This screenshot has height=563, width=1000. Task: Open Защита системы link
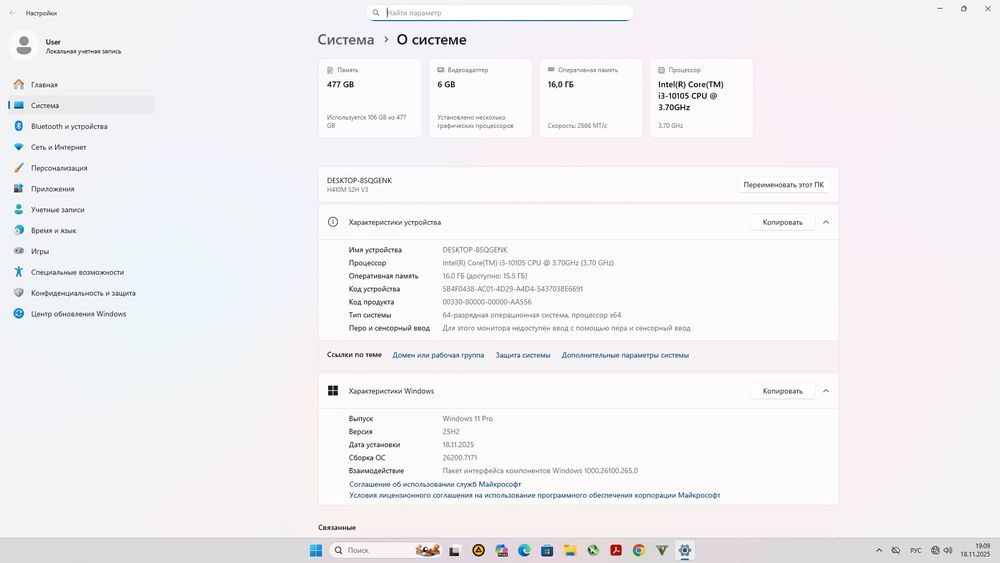[x=523, y=355]
